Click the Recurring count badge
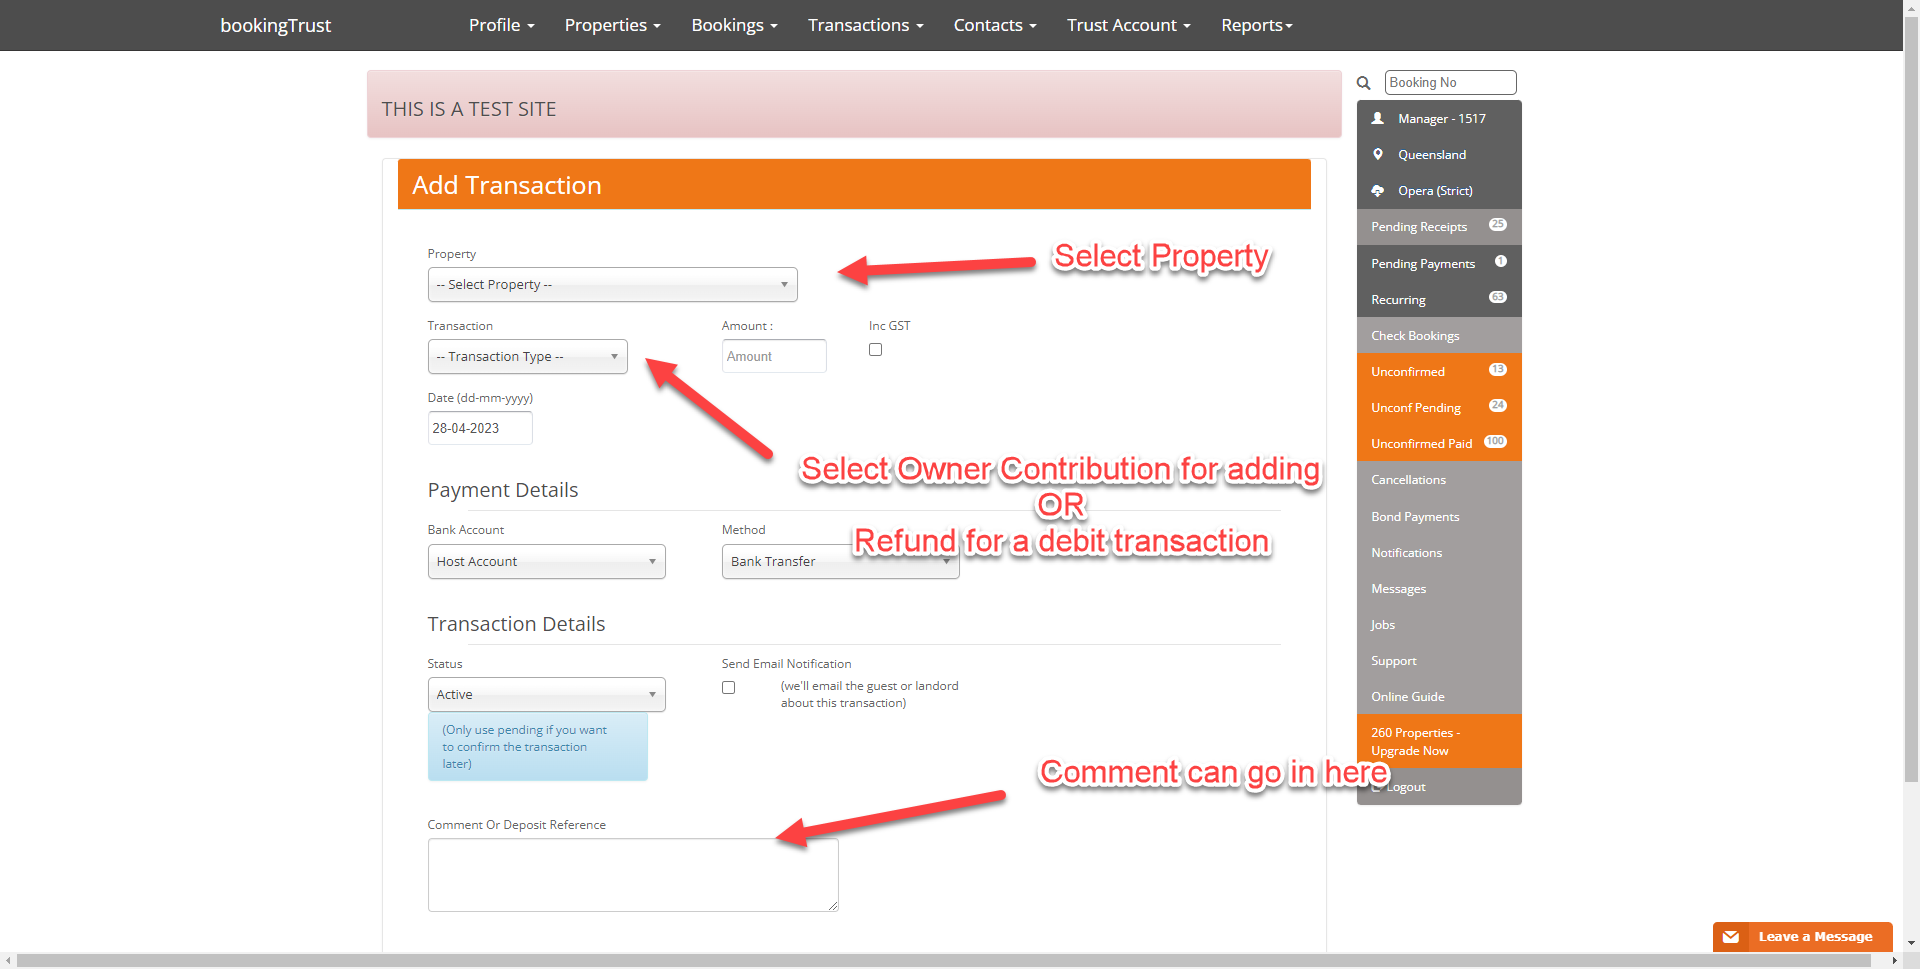 (x=1497, y=297)
